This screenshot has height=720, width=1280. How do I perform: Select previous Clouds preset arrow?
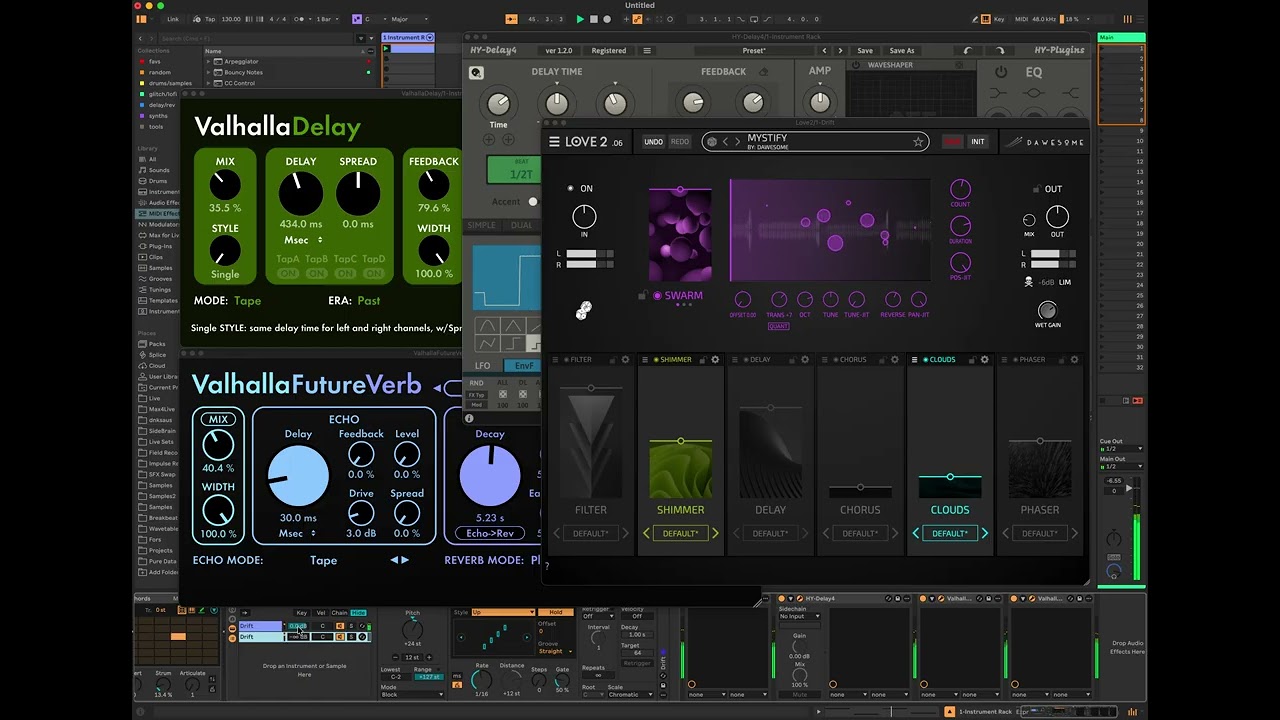click(916, 534)
